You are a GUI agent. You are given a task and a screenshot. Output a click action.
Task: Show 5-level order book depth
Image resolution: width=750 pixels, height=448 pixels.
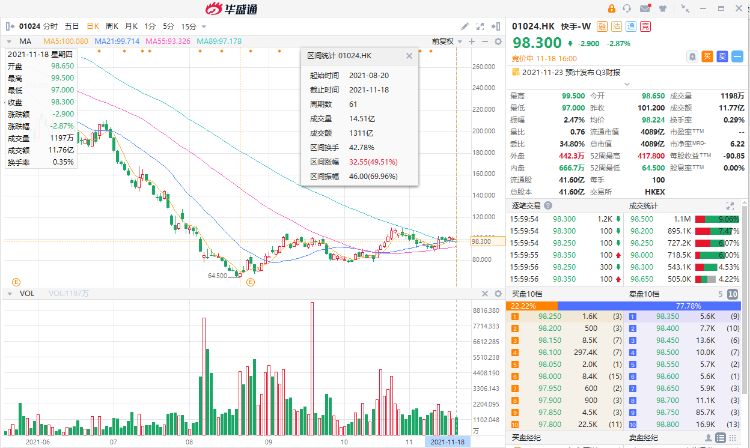720,294
